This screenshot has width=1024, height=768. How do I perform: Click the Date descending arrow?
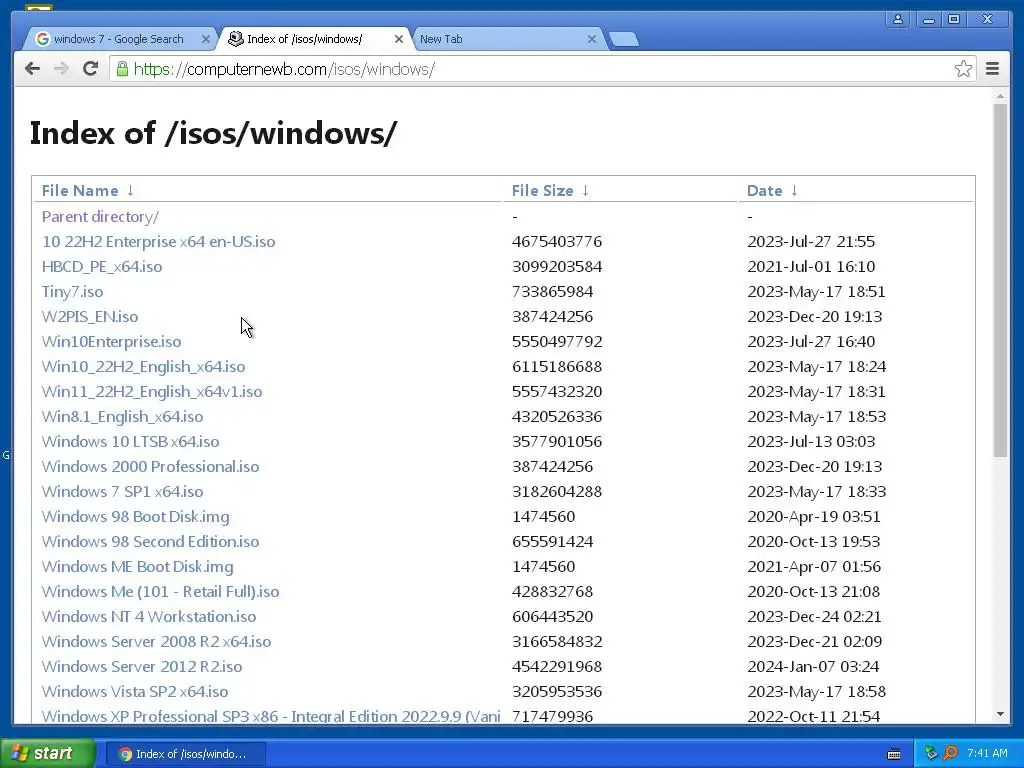pos(794,190)
